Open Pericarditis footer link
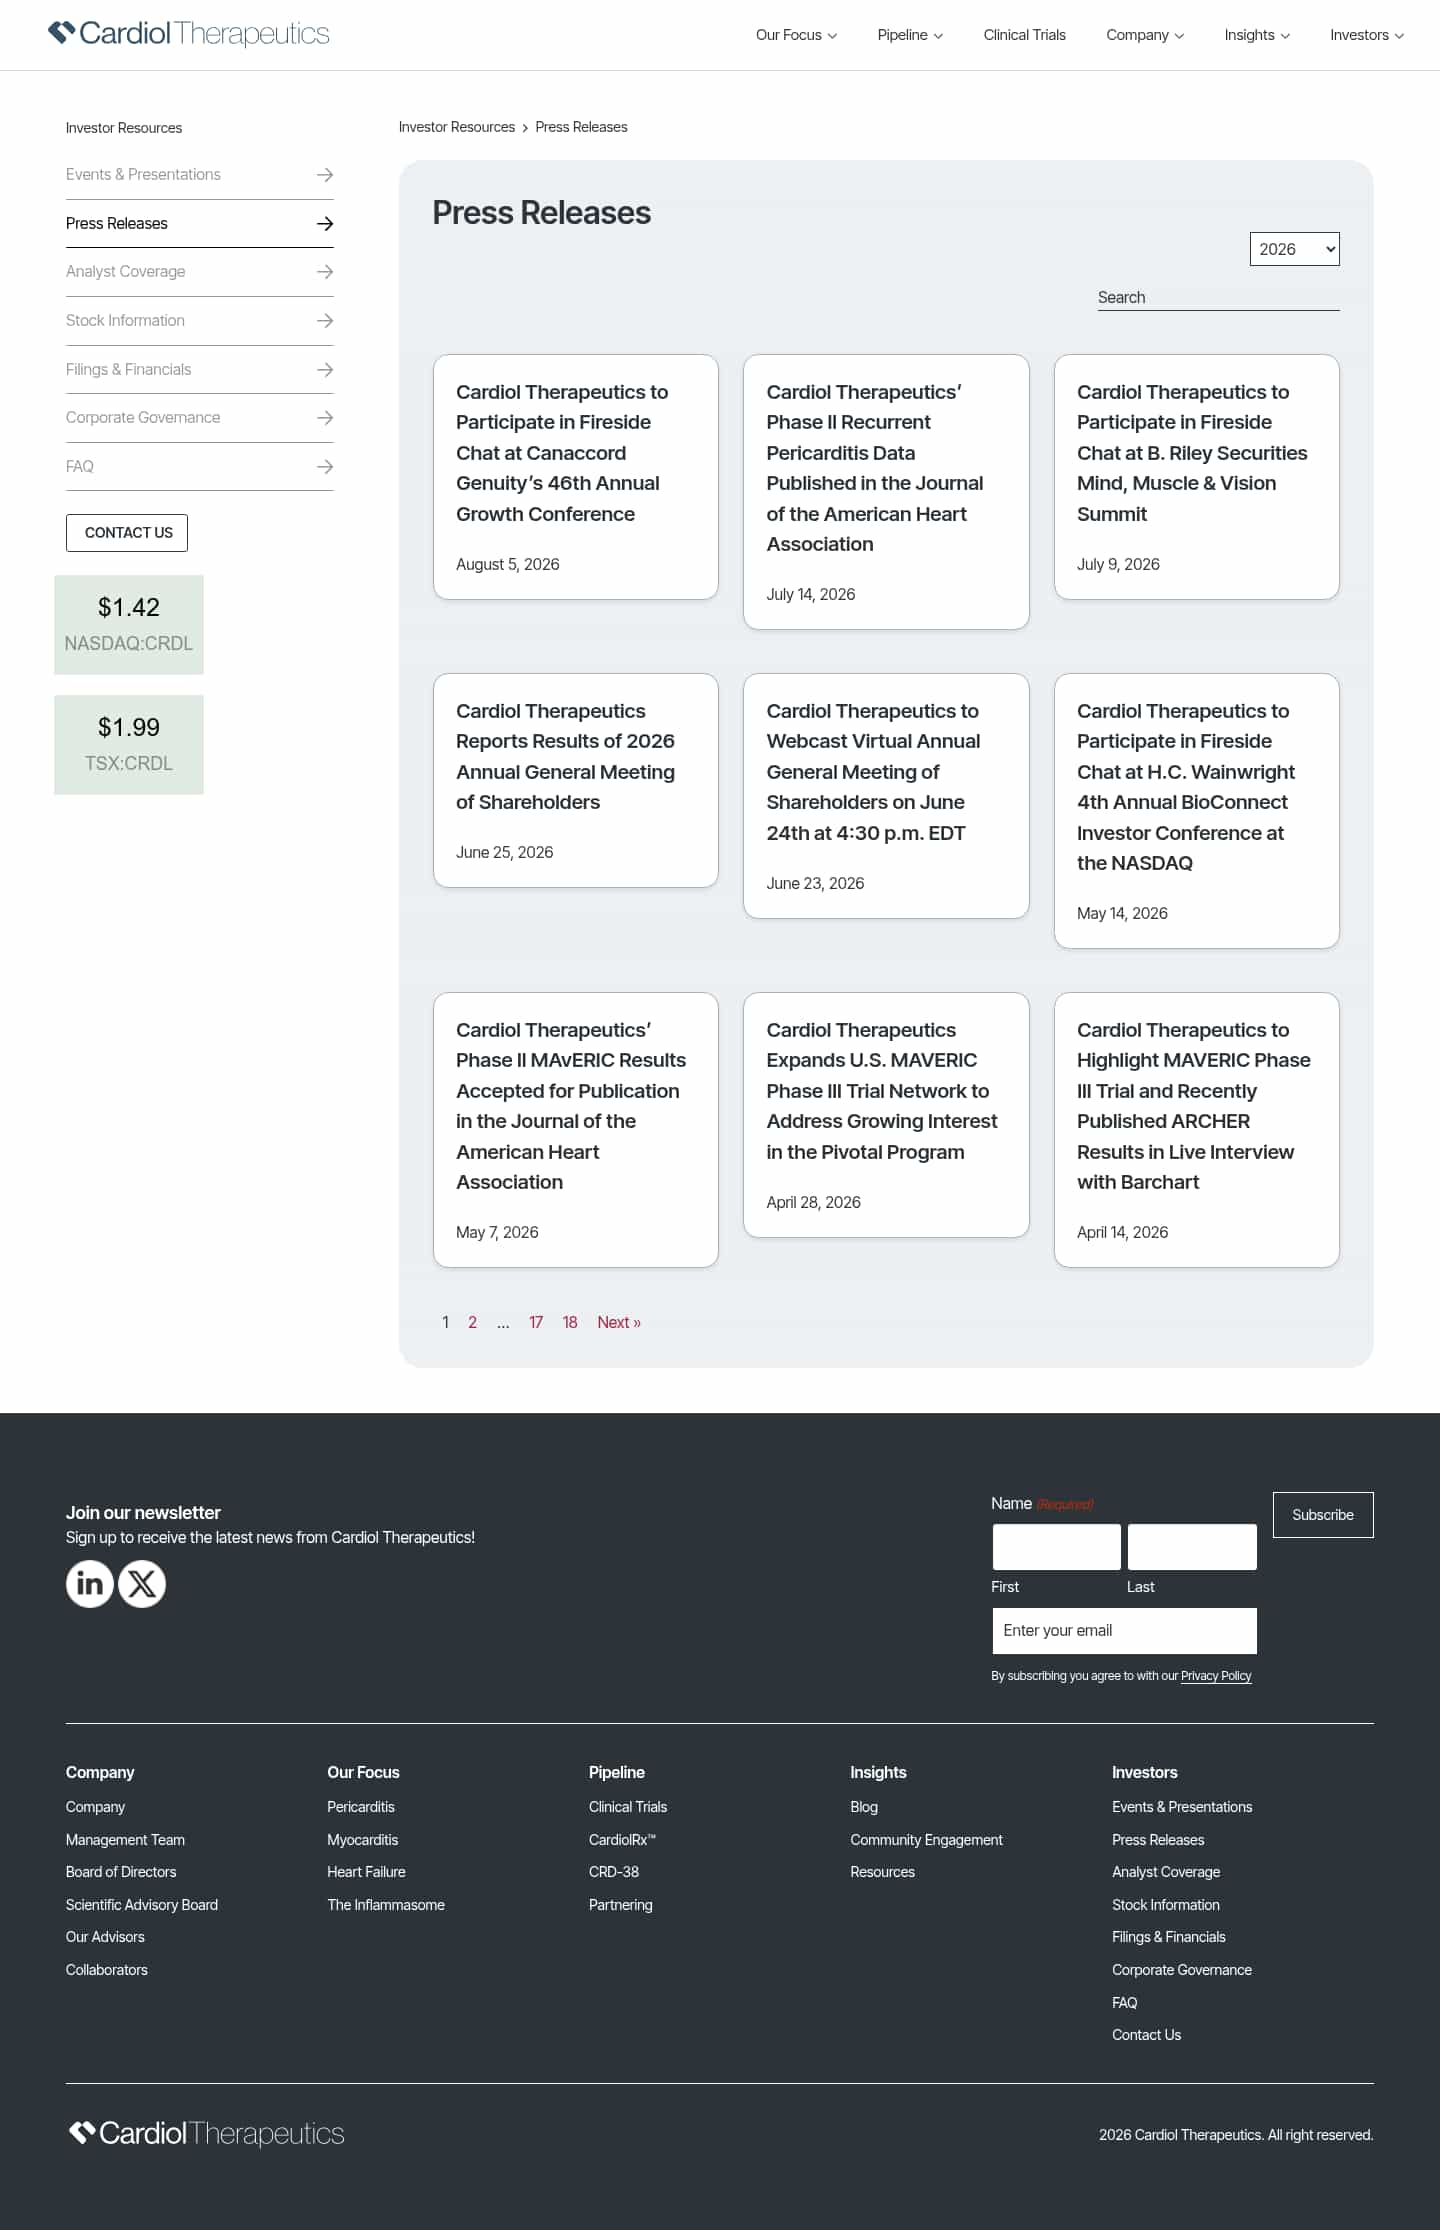This screenshot has width=1440, height=2230. [x=361, y=1807]
